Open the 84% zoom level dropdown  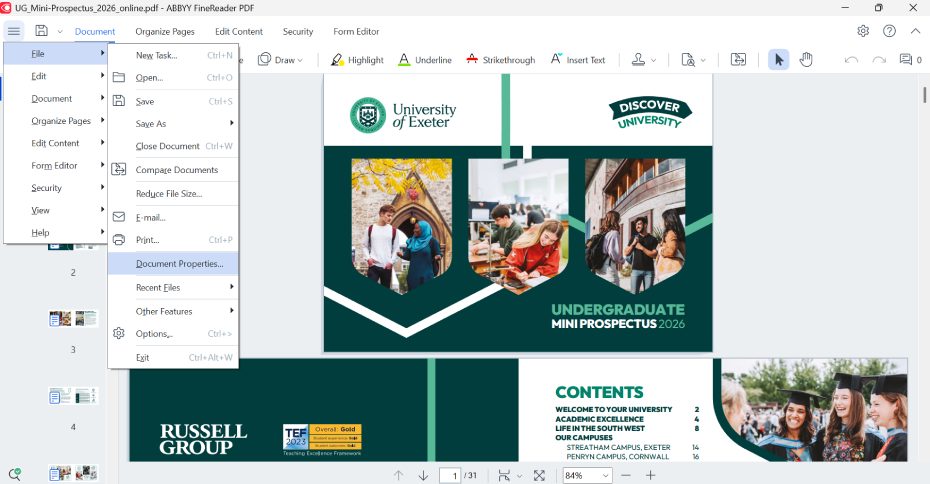pyautogui.click(x=587, y=475)
